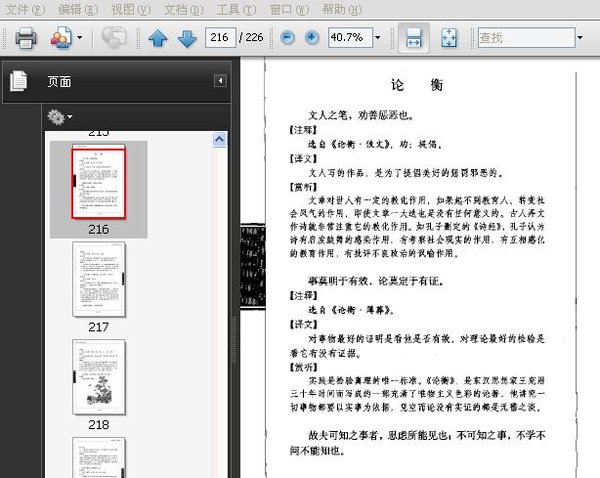
Task: Open the zoom percentage dropdown
Action: (378, 38)
